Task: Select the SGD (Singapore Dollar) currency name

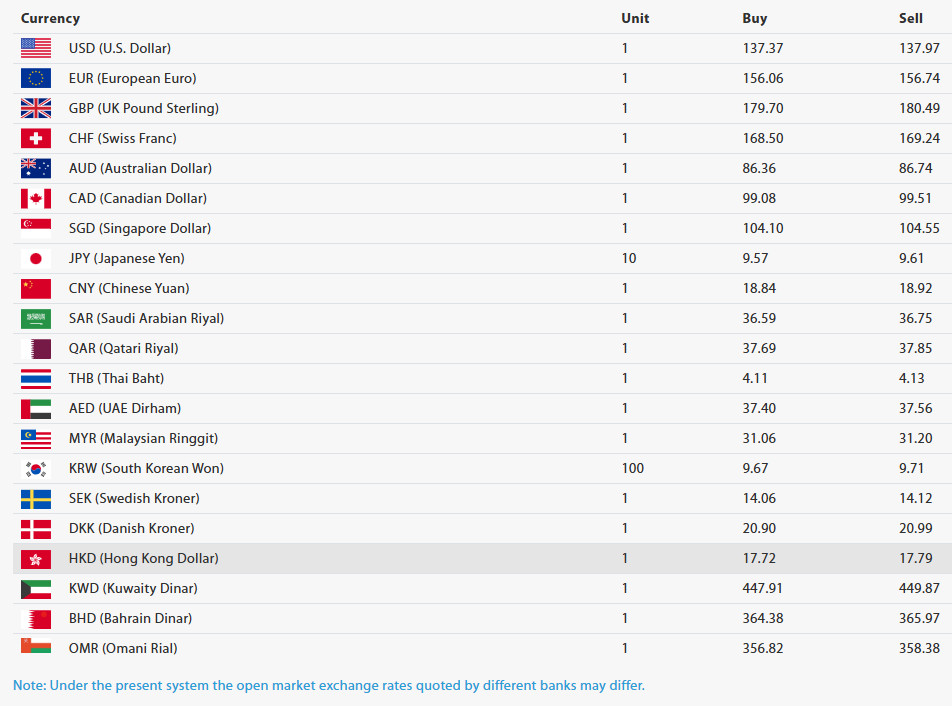Action: click(x=140, y=228)
